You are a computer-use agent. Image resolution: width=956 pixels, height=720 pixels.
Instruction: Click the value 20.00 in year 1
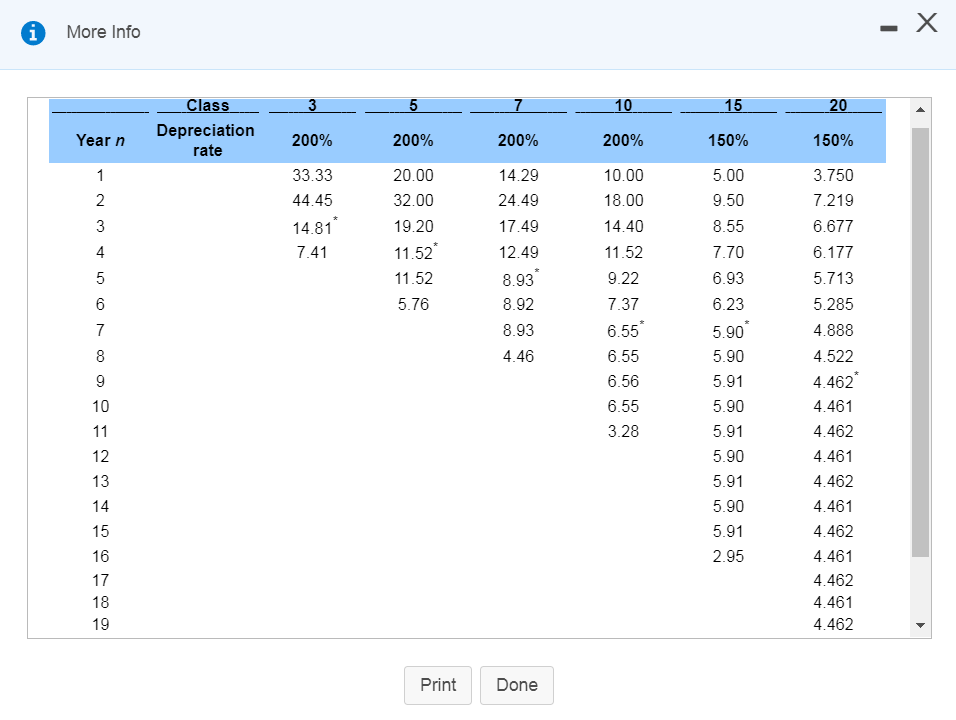pyautogui.click(x=413, y=176)
